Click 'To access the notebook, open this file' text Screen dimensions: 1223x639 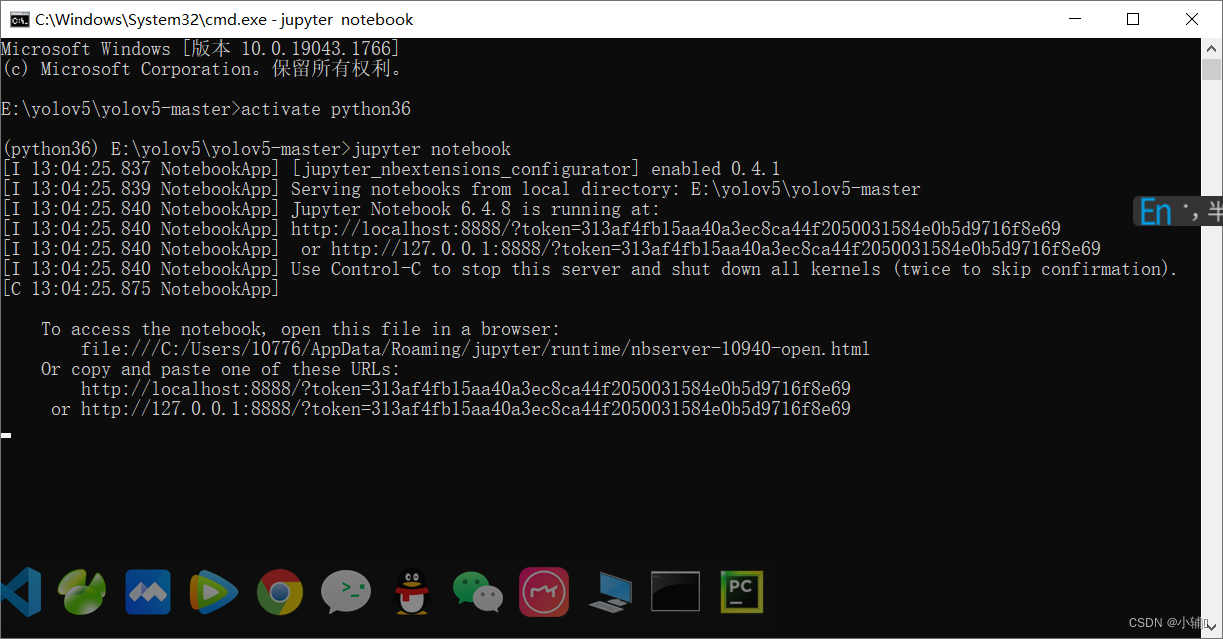tap(301, 329)
